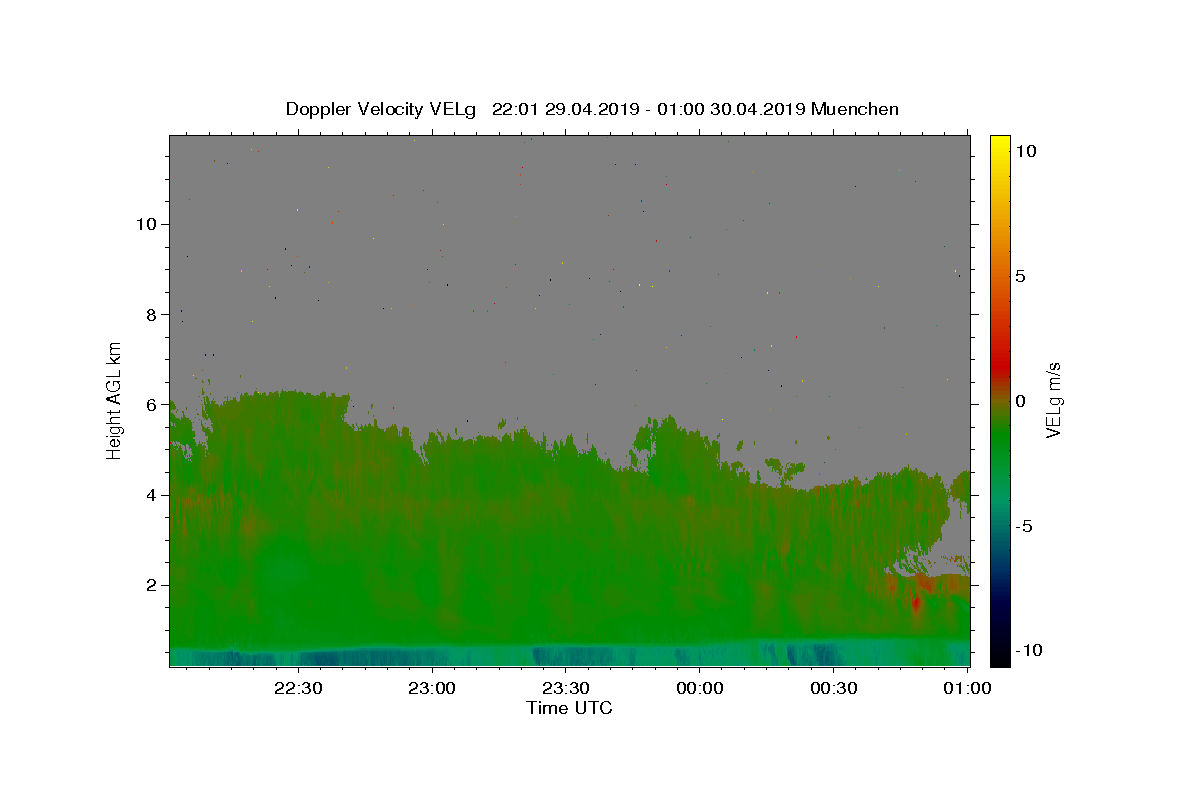The width and height of the screenshot is (1200, 800).
Task: Click the 01:00 time tick label
Action: click(966, 688)
